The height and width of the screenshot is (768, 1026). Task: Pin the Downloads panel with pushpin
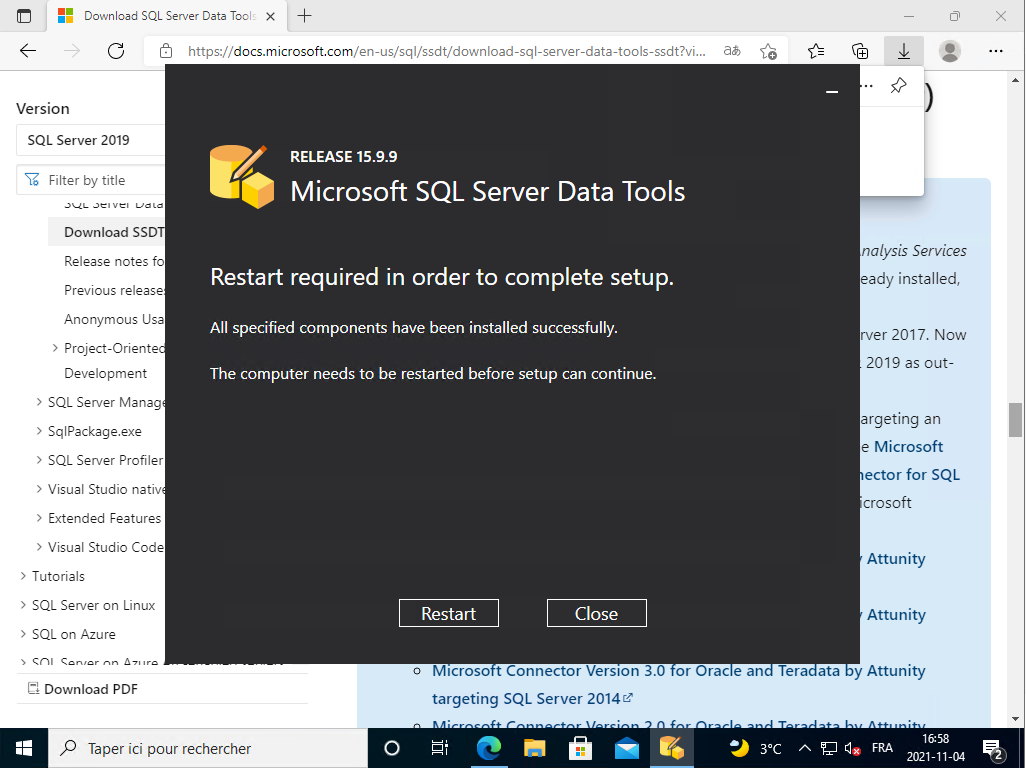(898, 86)
